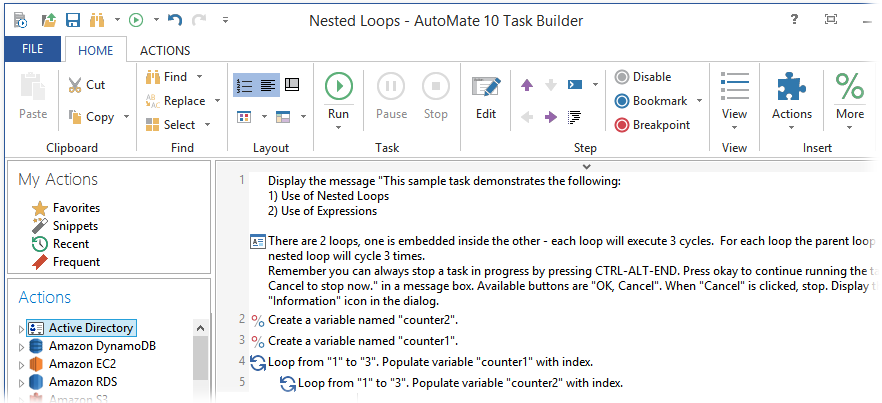This screenshot has height=403, width=882.
Task: Expand the Amazon RDS tree node
Action: 22,382
